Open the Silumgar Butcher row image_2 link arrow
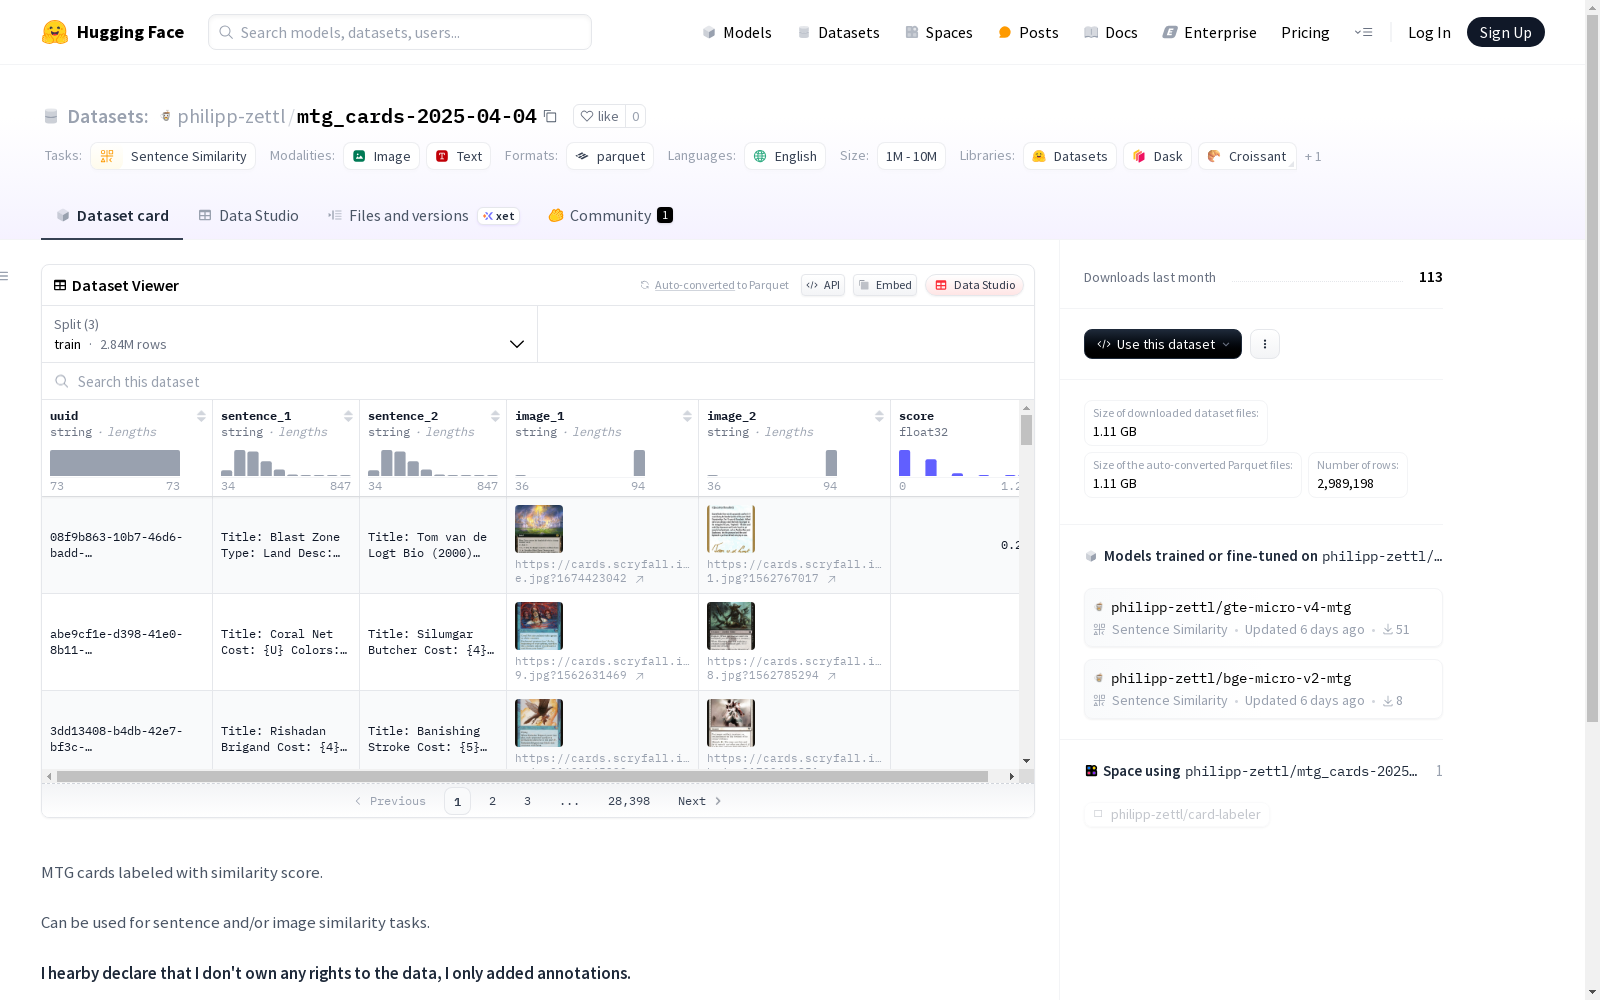 click(x=832, y=676)
